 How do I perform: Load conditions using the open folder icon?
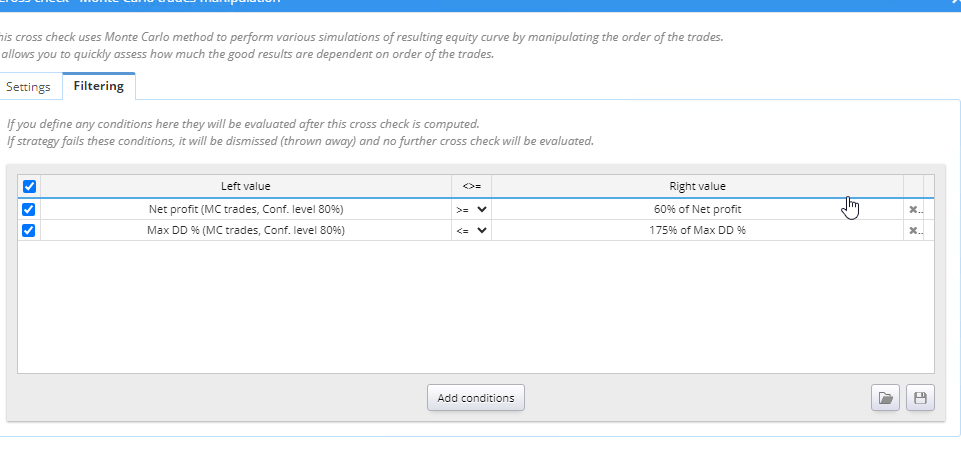(x=885, y=398)
